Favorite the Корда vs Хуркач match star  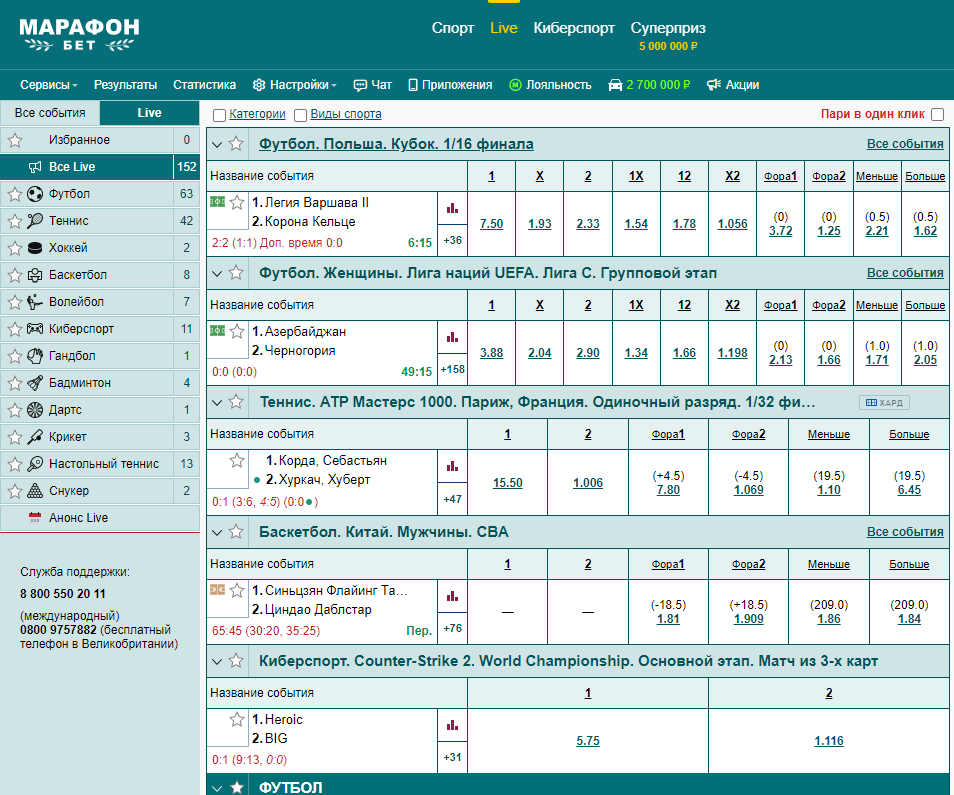click(x=237, y=460)
